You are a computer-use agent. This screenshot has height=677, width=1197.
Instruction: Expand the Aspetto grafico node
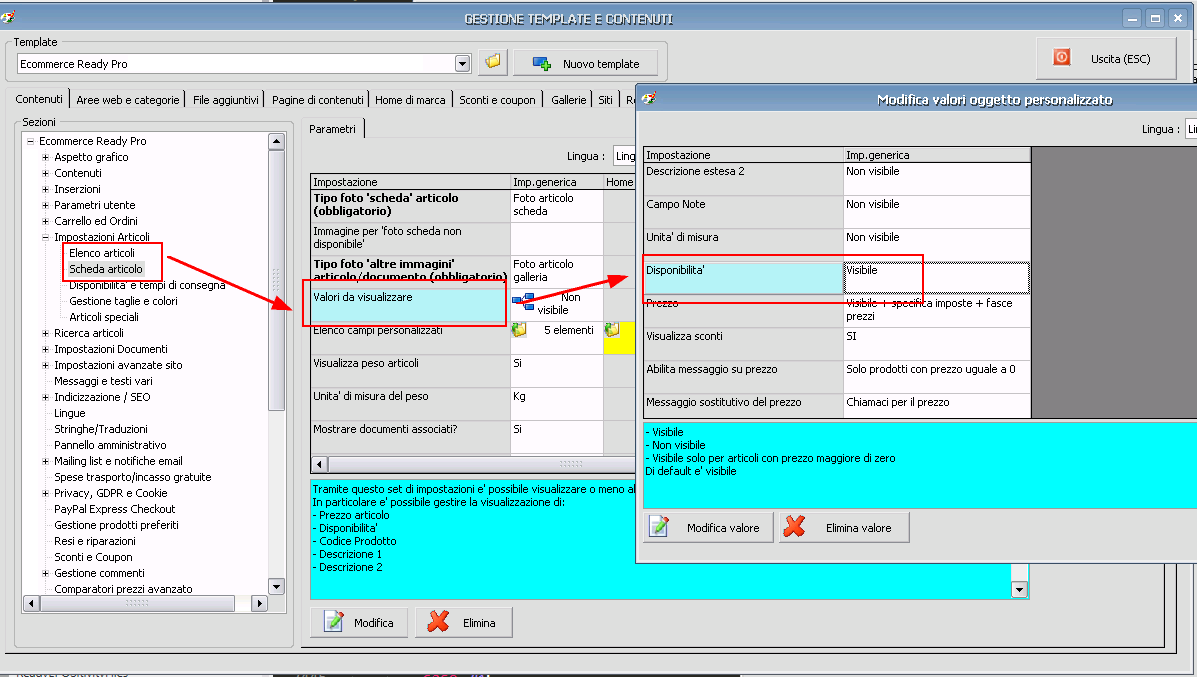(46, 157)
